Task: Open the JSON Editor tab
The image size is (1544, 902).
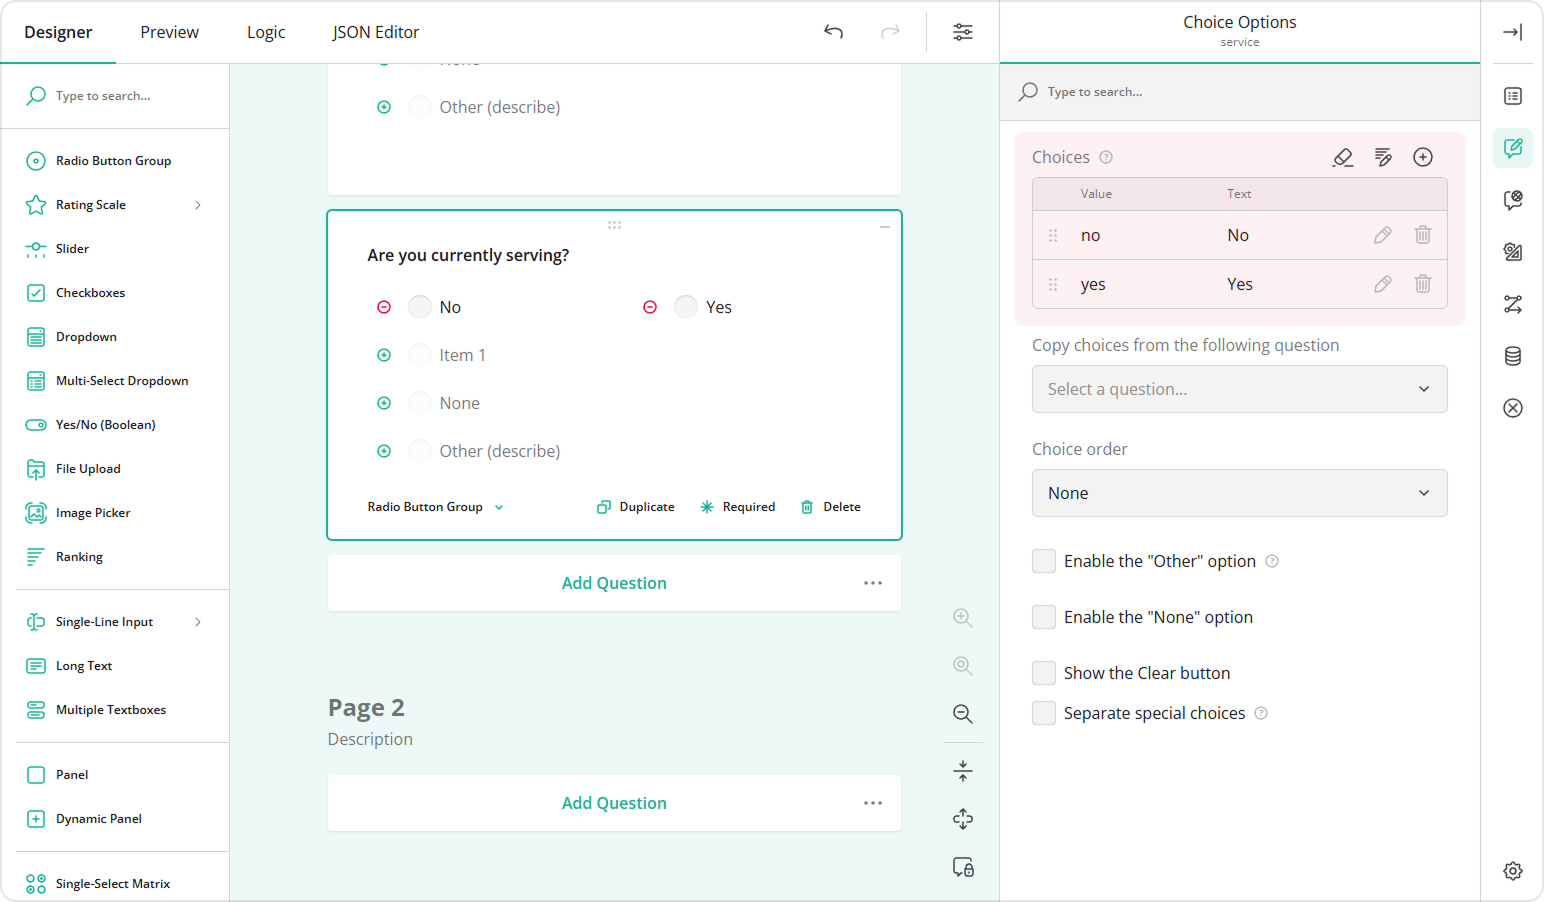Action: [x=376, y=31]
